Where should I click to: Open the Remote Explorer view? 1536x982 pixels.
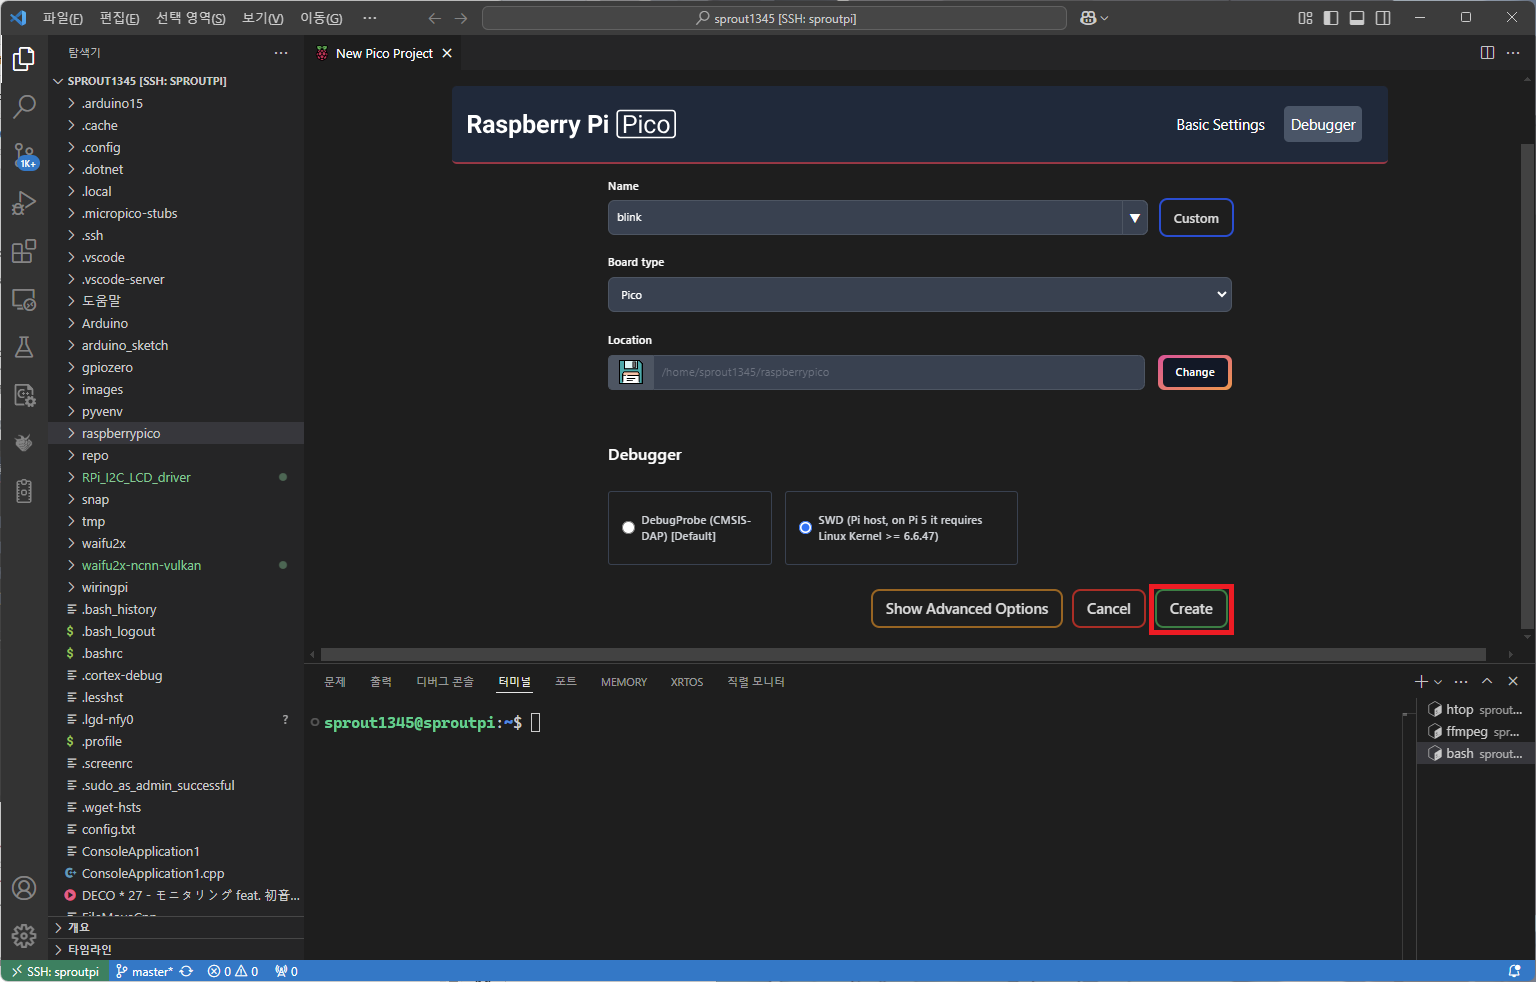(x=24, y=299)
